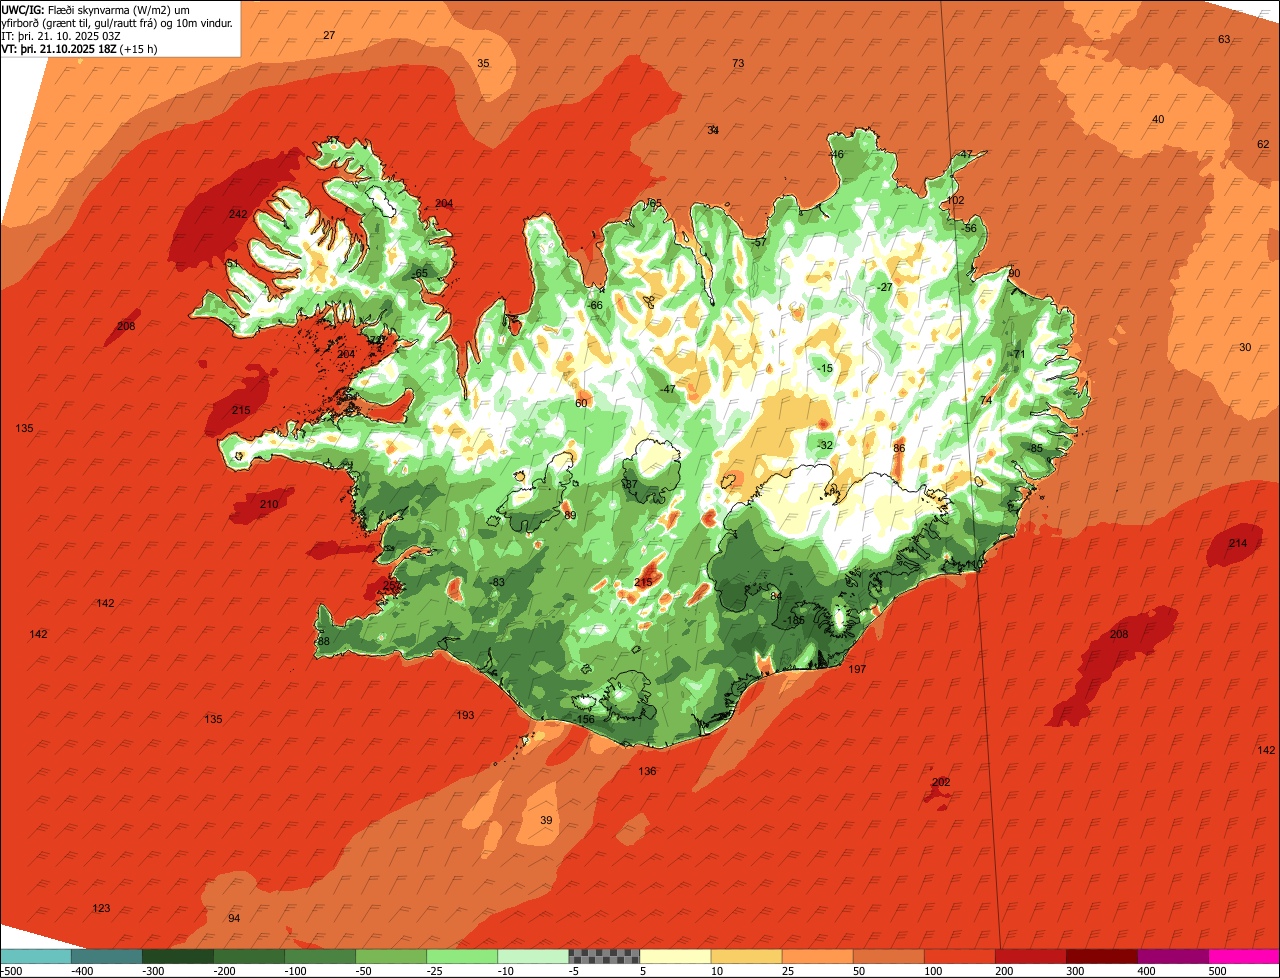Click the pale yellow 5 to 10 swatch

click(x=675, y=956)
